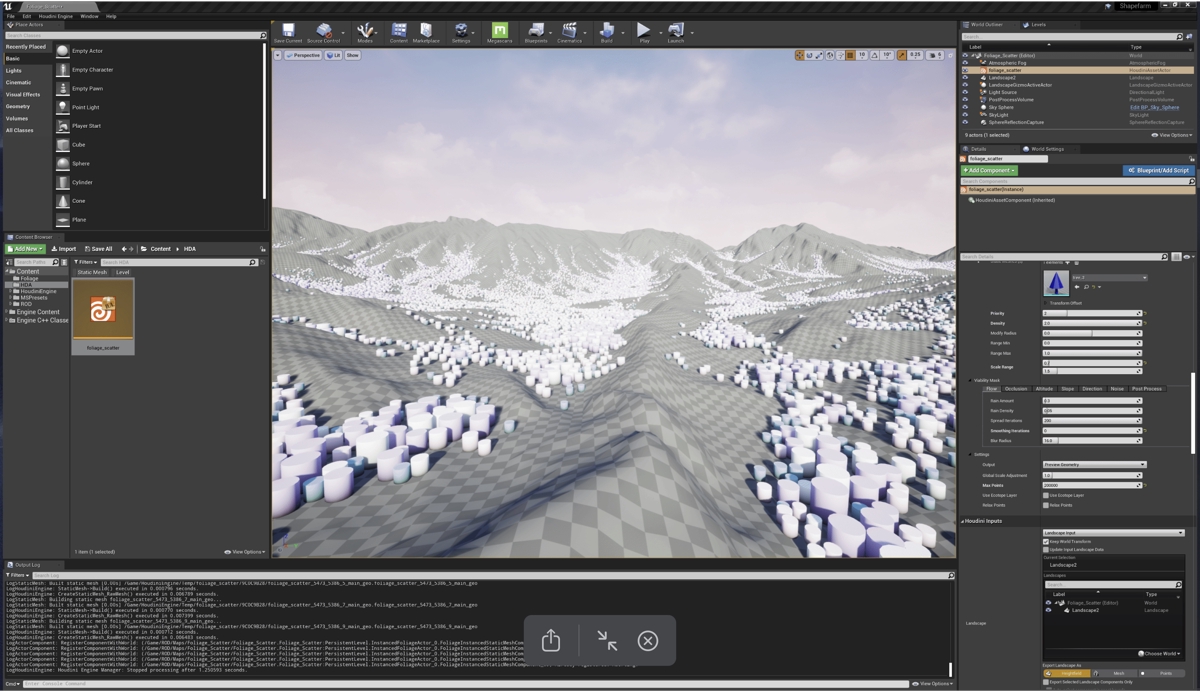Toggle visibility of SkyLight in World Outliner
The height and width of the screenshot is (692, 1200).
tap(965, 115)
